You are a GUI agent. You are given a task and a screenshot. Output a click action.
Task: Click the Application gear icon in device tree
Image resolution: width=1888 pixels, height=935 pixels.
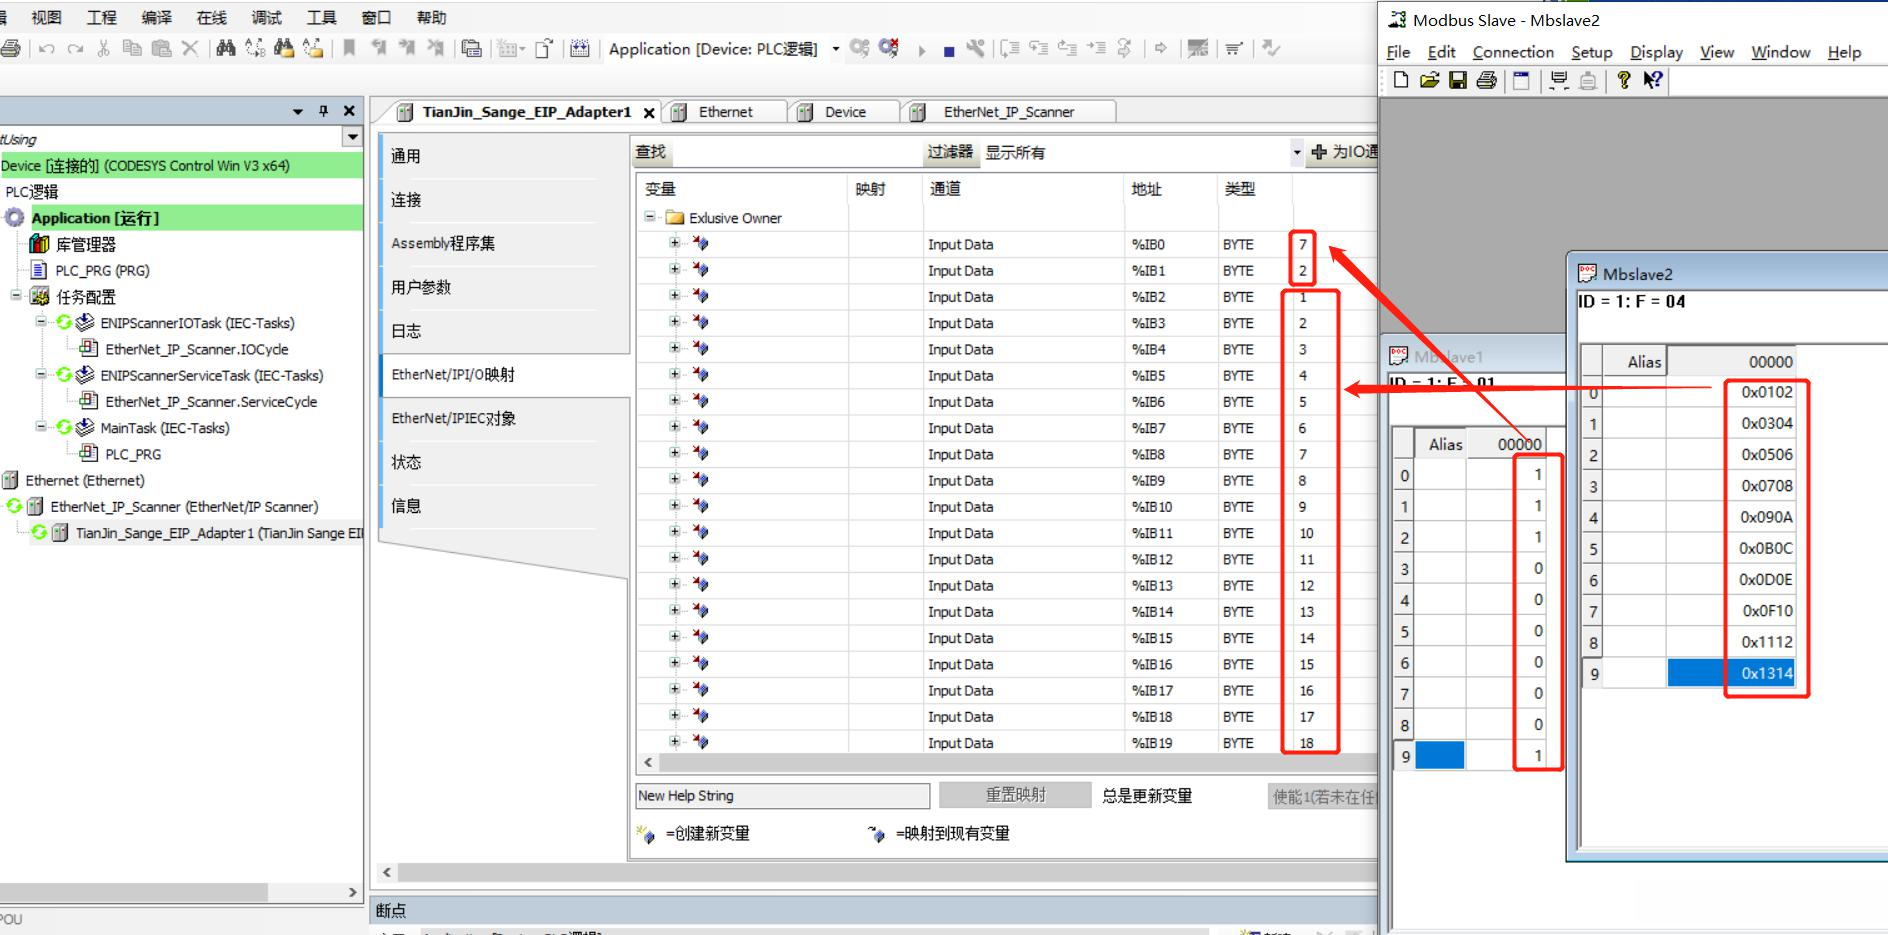tap(15, 218)
